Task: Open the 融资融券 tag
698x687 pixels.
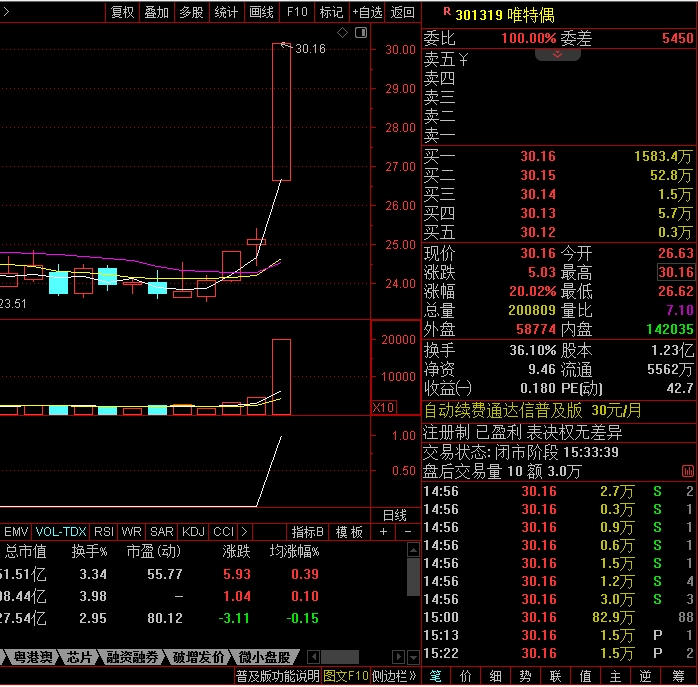Action: tap(132, 657)
